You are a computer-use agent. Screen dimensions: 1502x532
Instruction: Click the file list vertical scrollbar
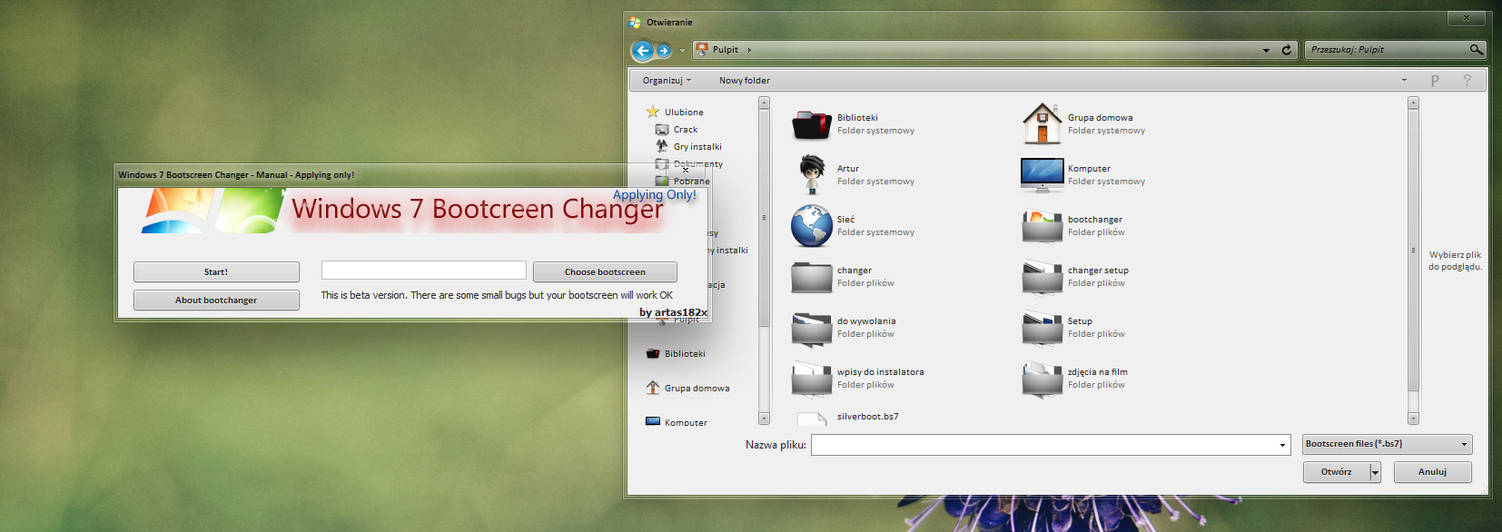pyautogui.click(x=1413, y=260)
